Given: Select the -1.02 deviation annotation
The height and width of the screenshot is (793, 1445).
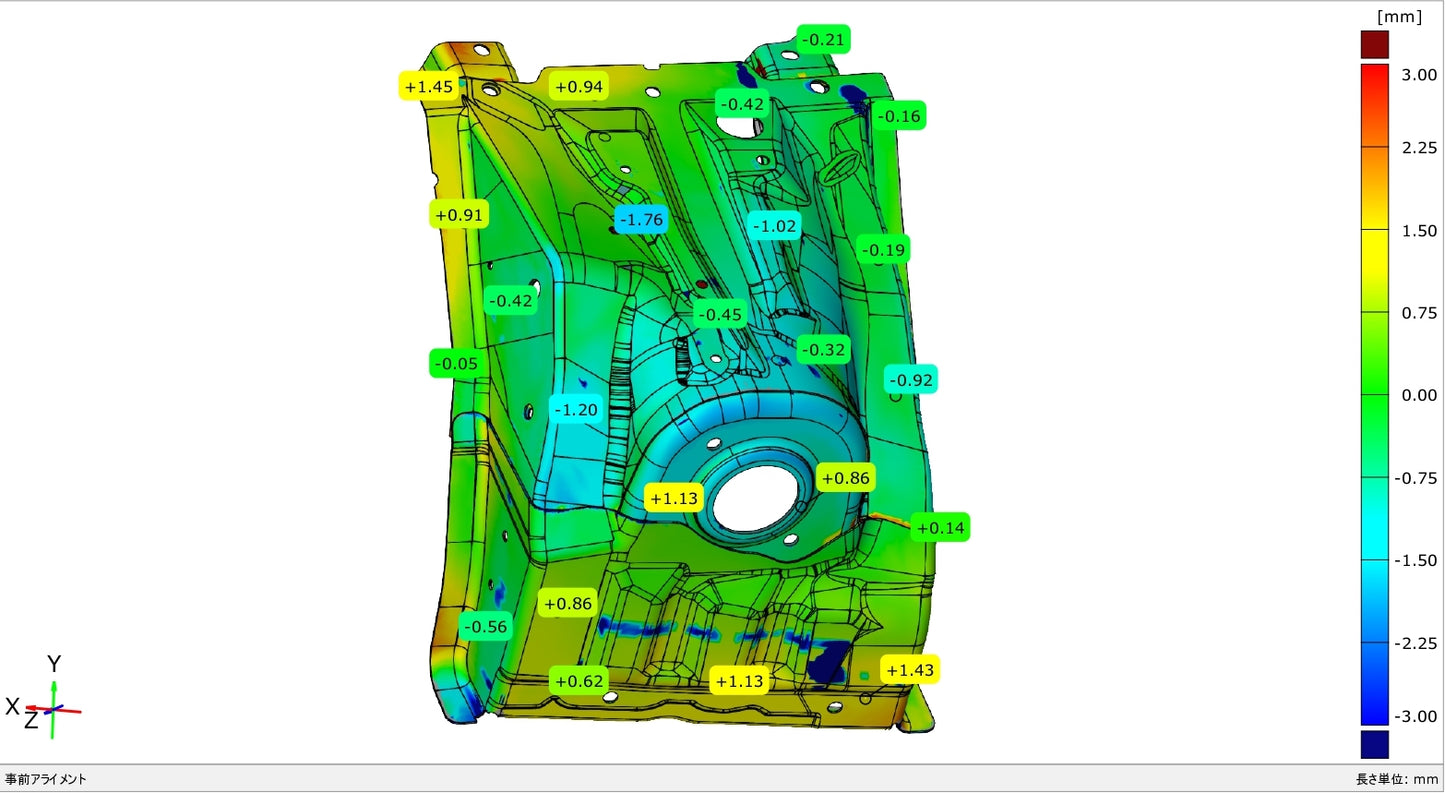Looking at the screenshot, I should pyautogui.click(x=775, y=226).
